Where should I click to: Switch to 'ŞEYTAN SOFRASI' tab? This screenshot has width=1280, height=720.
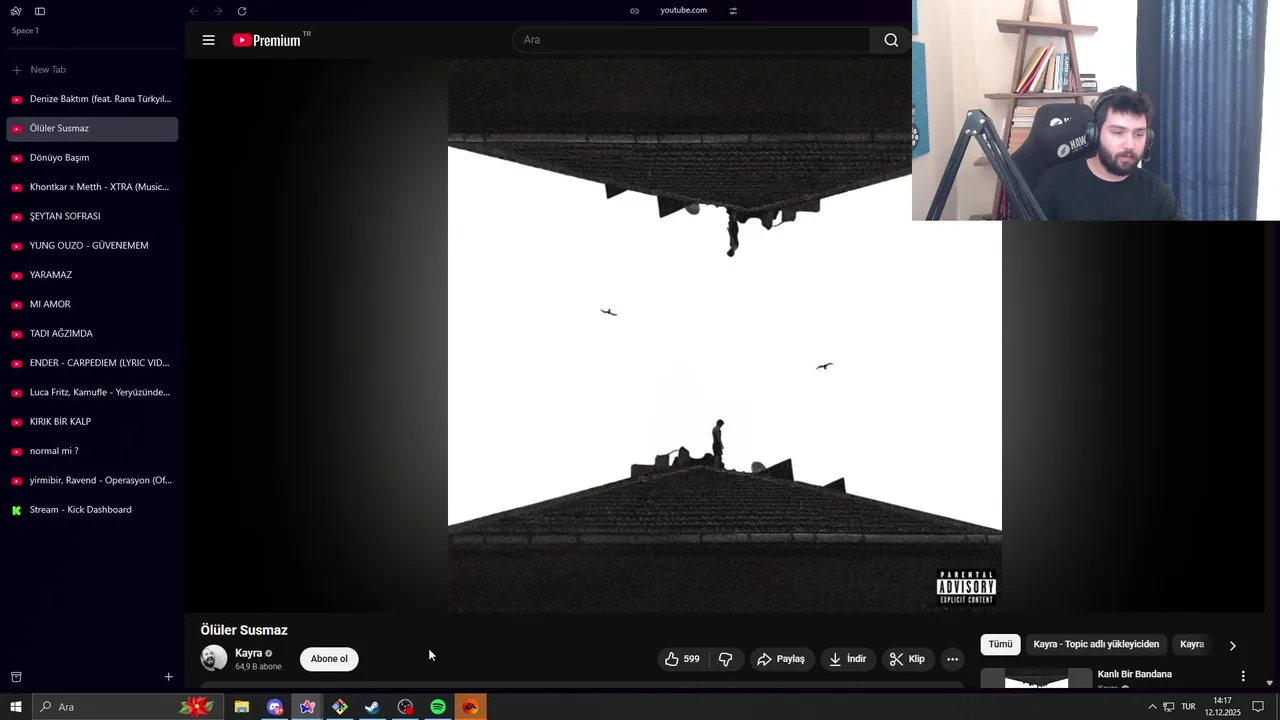point(92,216)
